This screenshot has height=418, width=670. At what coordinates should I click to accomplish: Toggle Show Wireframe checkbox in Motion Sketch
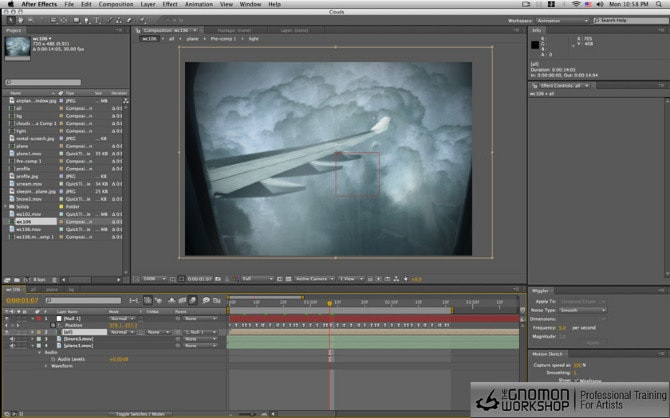tap(576, 380)
